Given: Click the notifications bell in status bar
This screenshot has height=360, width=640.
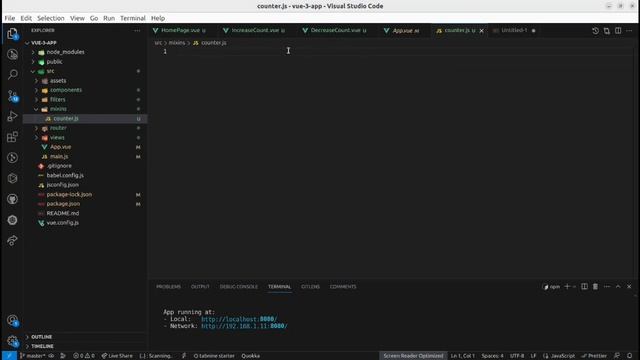Looking at the screenshot, I should tap(630, 356).
